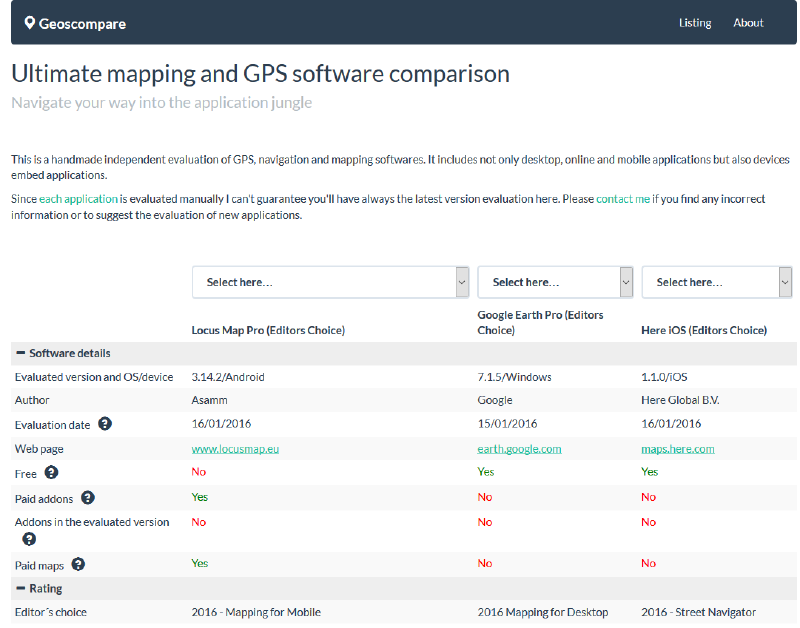Click the 1.1.0/iOS version cell
The height and width of the screenshot is (628, 800).
(x=664, y=377)
